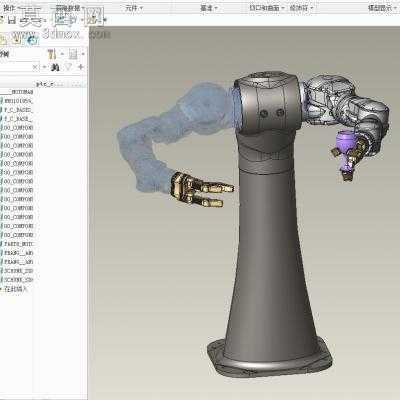This screenshot has height=400, width=400.
Task: Click the binoculars find icon in tree search
Action: click(55, 67)
